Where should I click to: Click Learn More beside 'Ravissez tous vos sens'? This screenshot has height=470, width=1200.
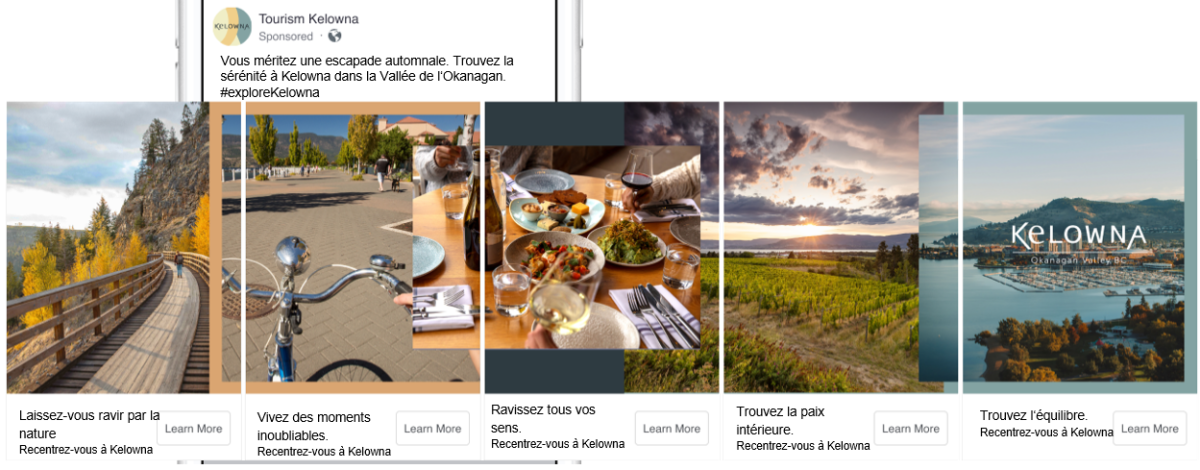[x=672, y=428]
